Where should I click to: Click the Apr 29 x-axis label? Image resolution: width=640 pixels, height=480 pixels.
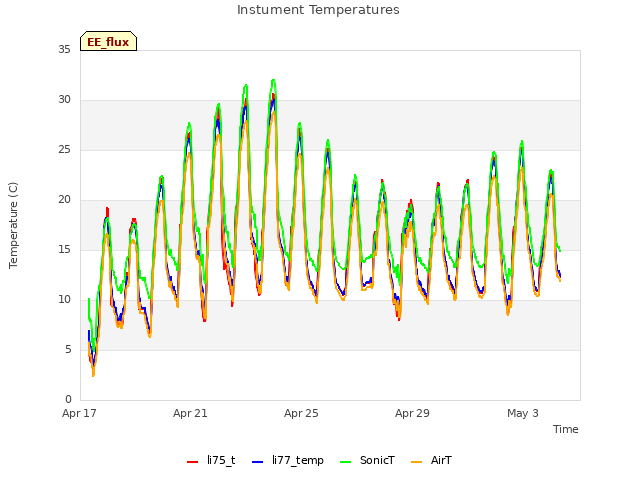tap(412, 413)
